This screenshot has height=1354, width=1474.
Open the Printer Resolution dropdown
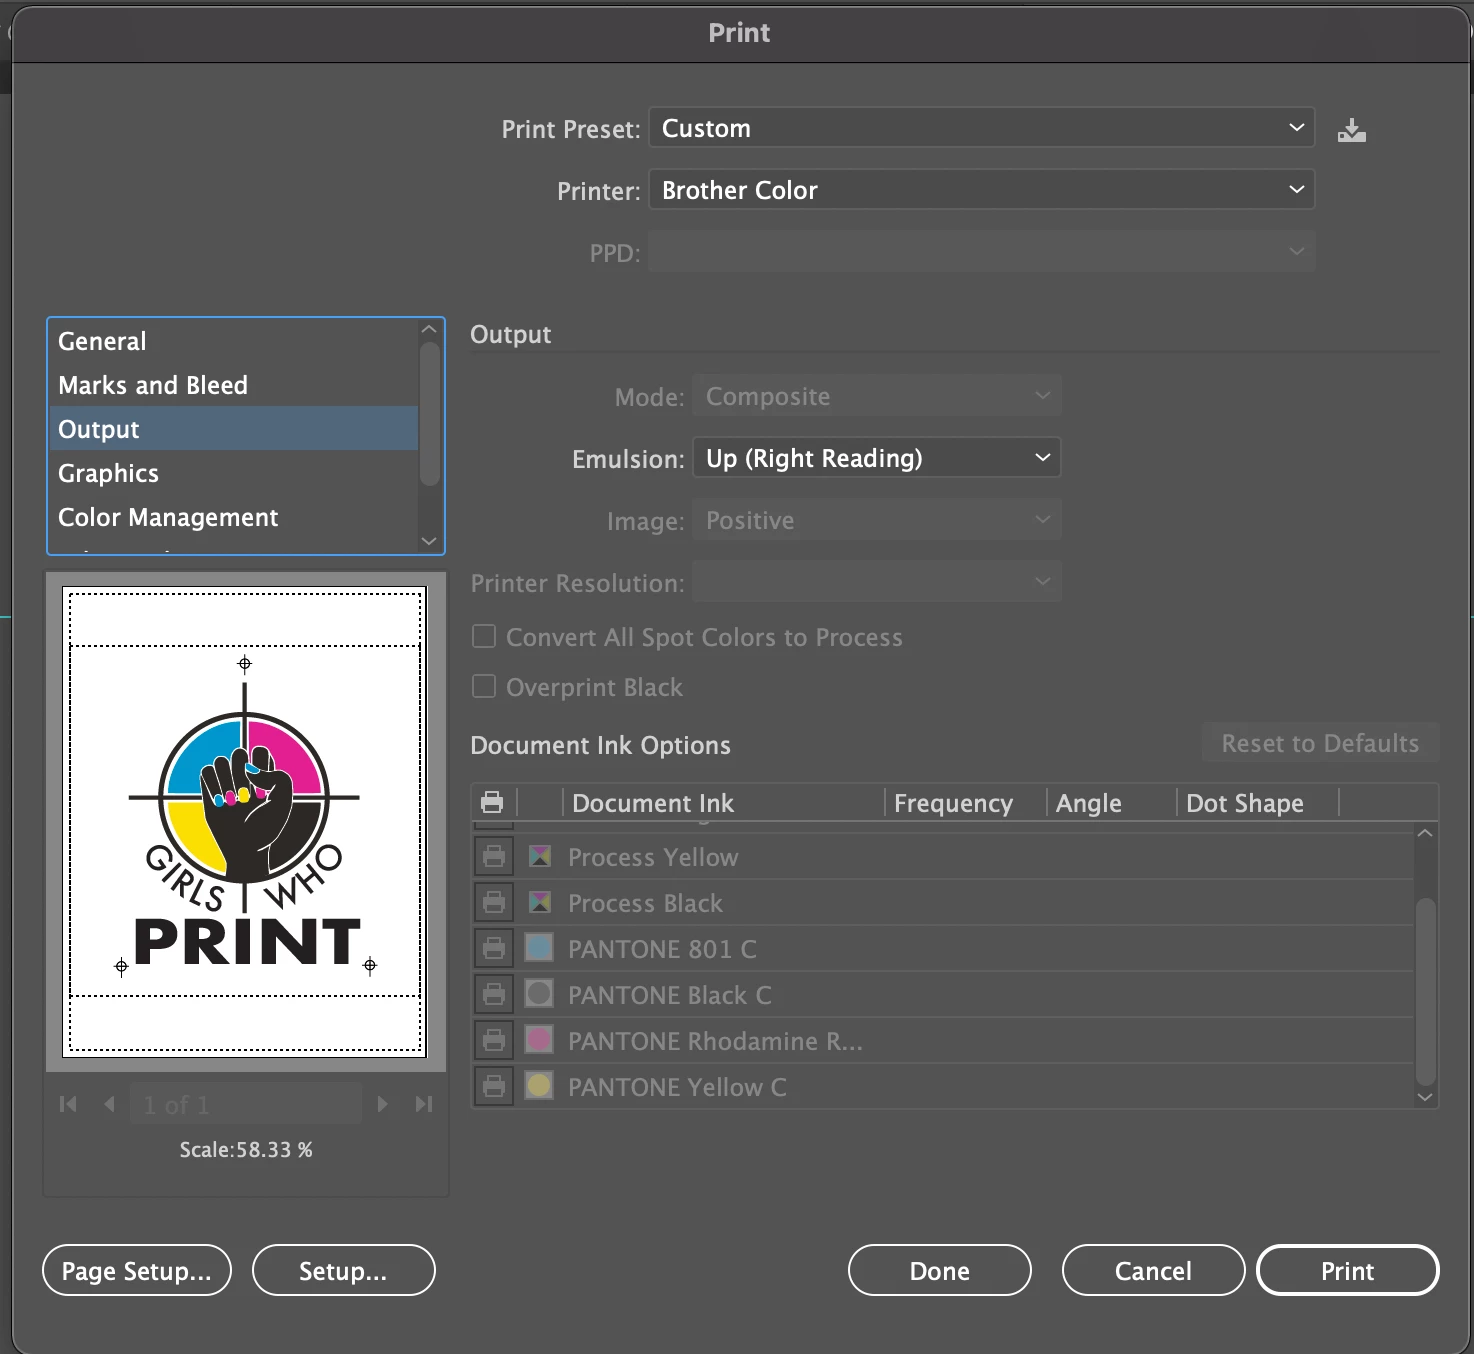(x=877, y=582)
